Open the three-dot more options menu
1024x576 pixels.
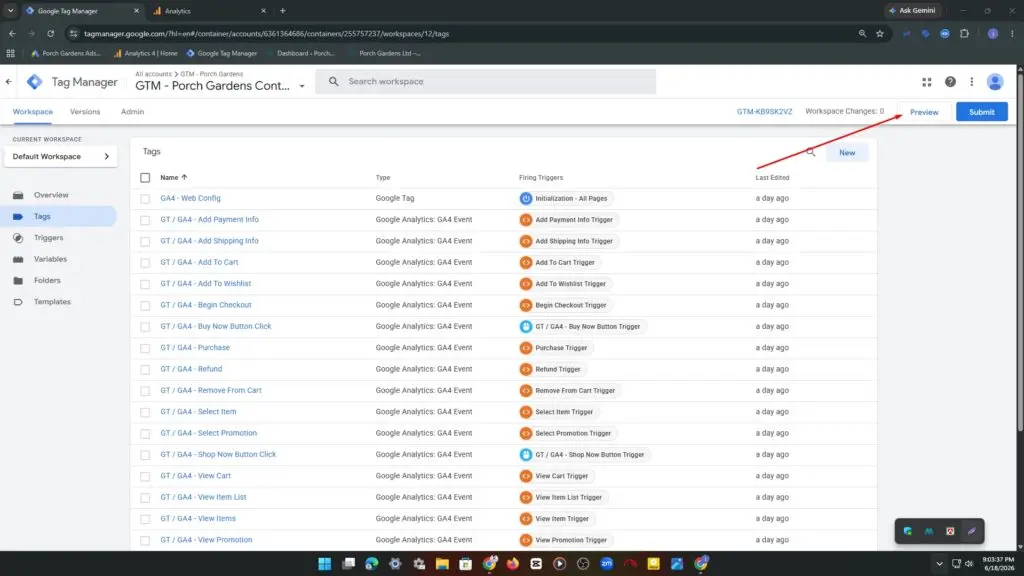[972, 82]
